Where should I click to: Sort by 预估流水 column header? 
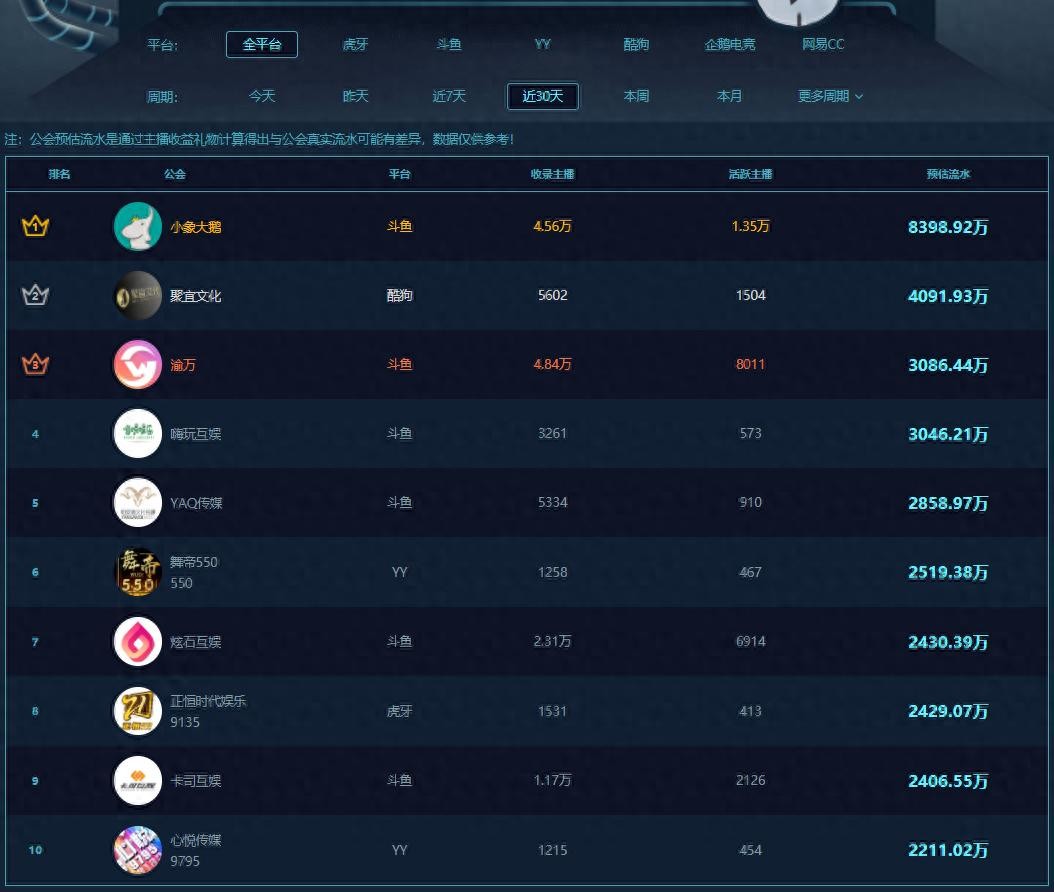tap(948, 174)
